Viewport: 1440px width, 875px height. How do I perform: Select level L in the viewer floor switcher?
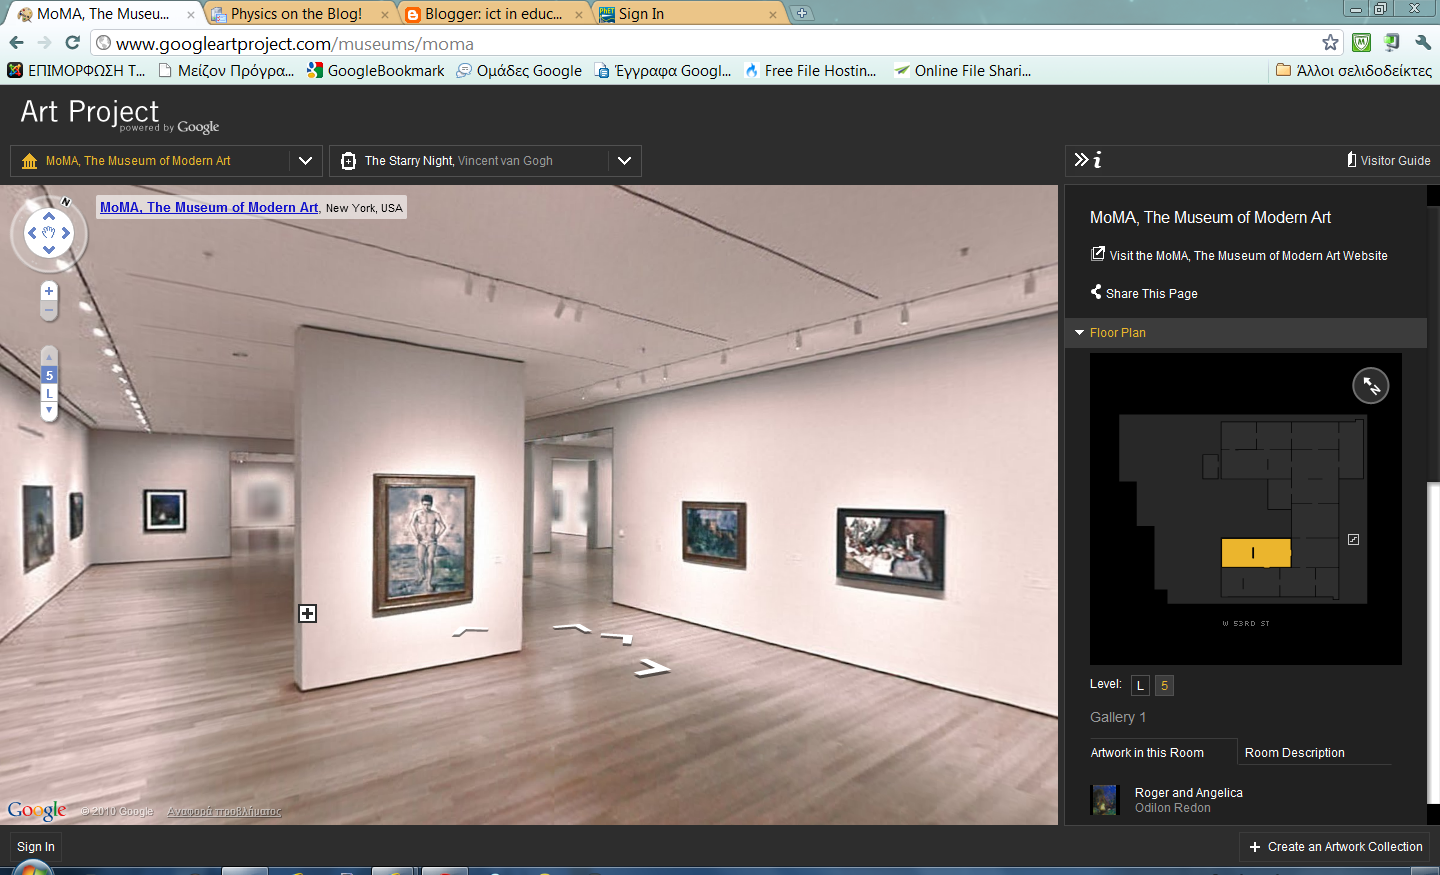pyautogui.click(x=49, y=393)
